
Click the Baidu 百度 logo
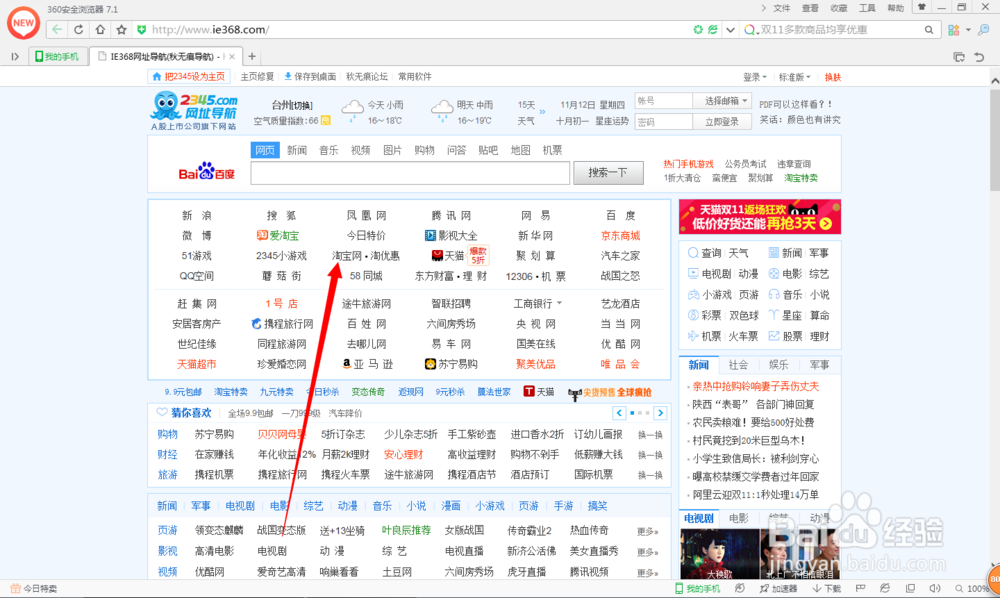(207, 171)
